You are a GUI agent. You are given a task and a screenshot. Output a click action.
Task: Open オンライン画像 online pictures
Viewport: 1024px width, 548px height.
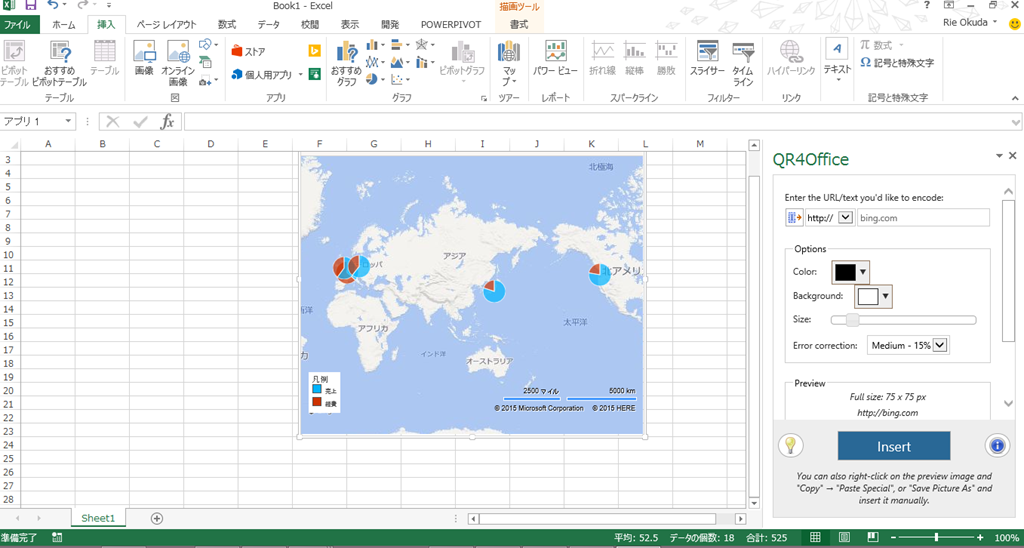[178, 64]
